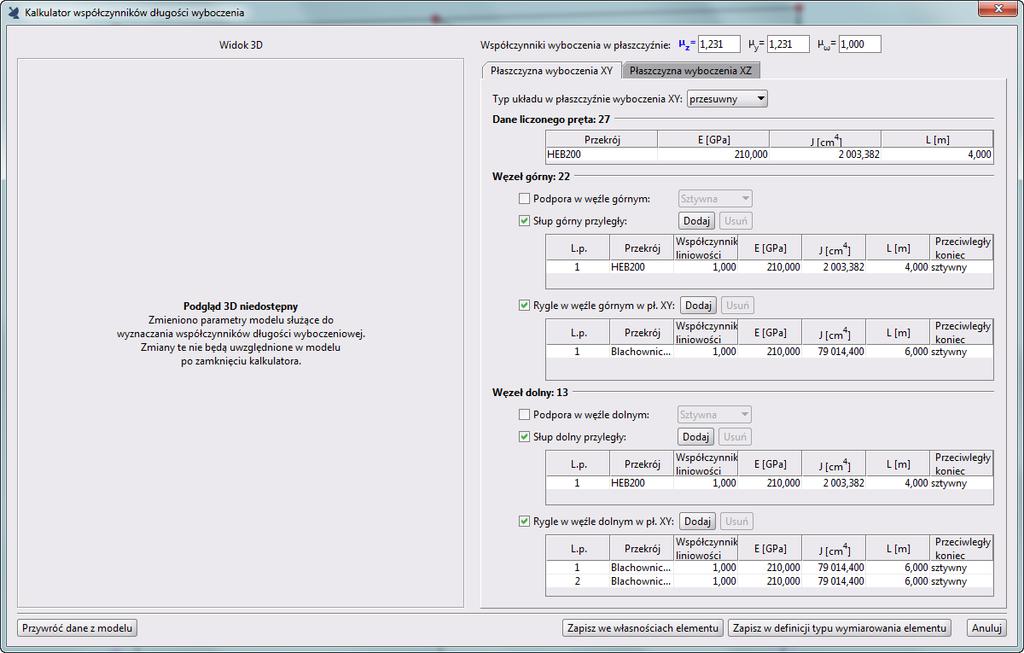This screenshot has width=1024, height=653.
Task: Click L value 6,000 in upper node beams table
Action: click(x=898, y=351)
